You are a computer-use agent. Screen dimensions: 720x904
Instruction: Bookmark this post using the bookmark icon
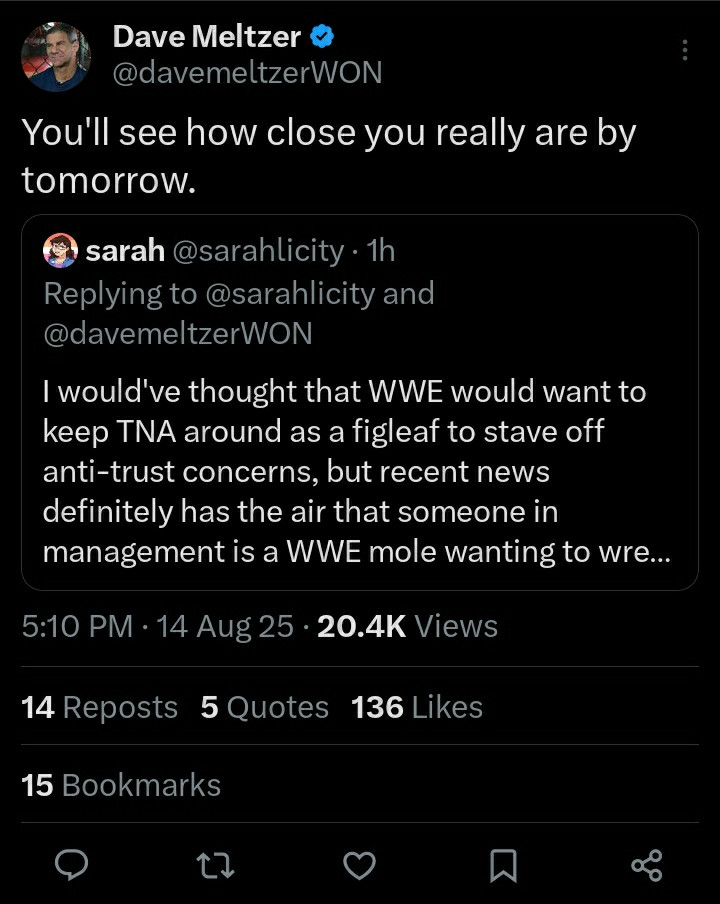(504, 864)
